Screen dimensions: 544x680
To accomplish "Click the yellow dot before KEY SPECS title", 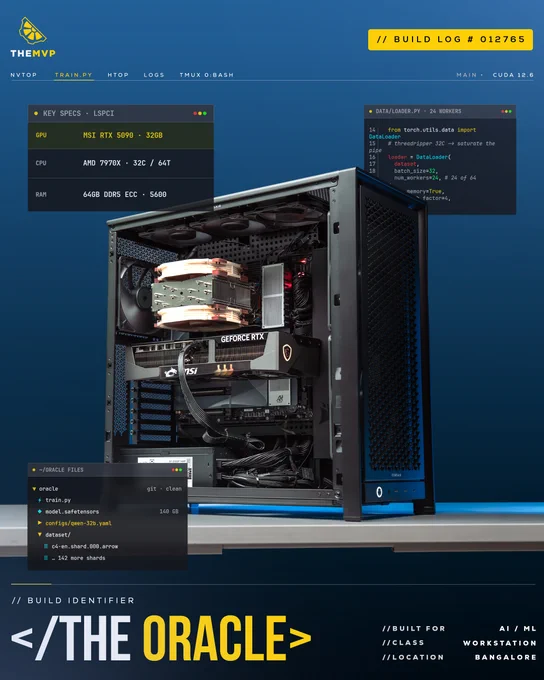I will [x=36, y=113].
